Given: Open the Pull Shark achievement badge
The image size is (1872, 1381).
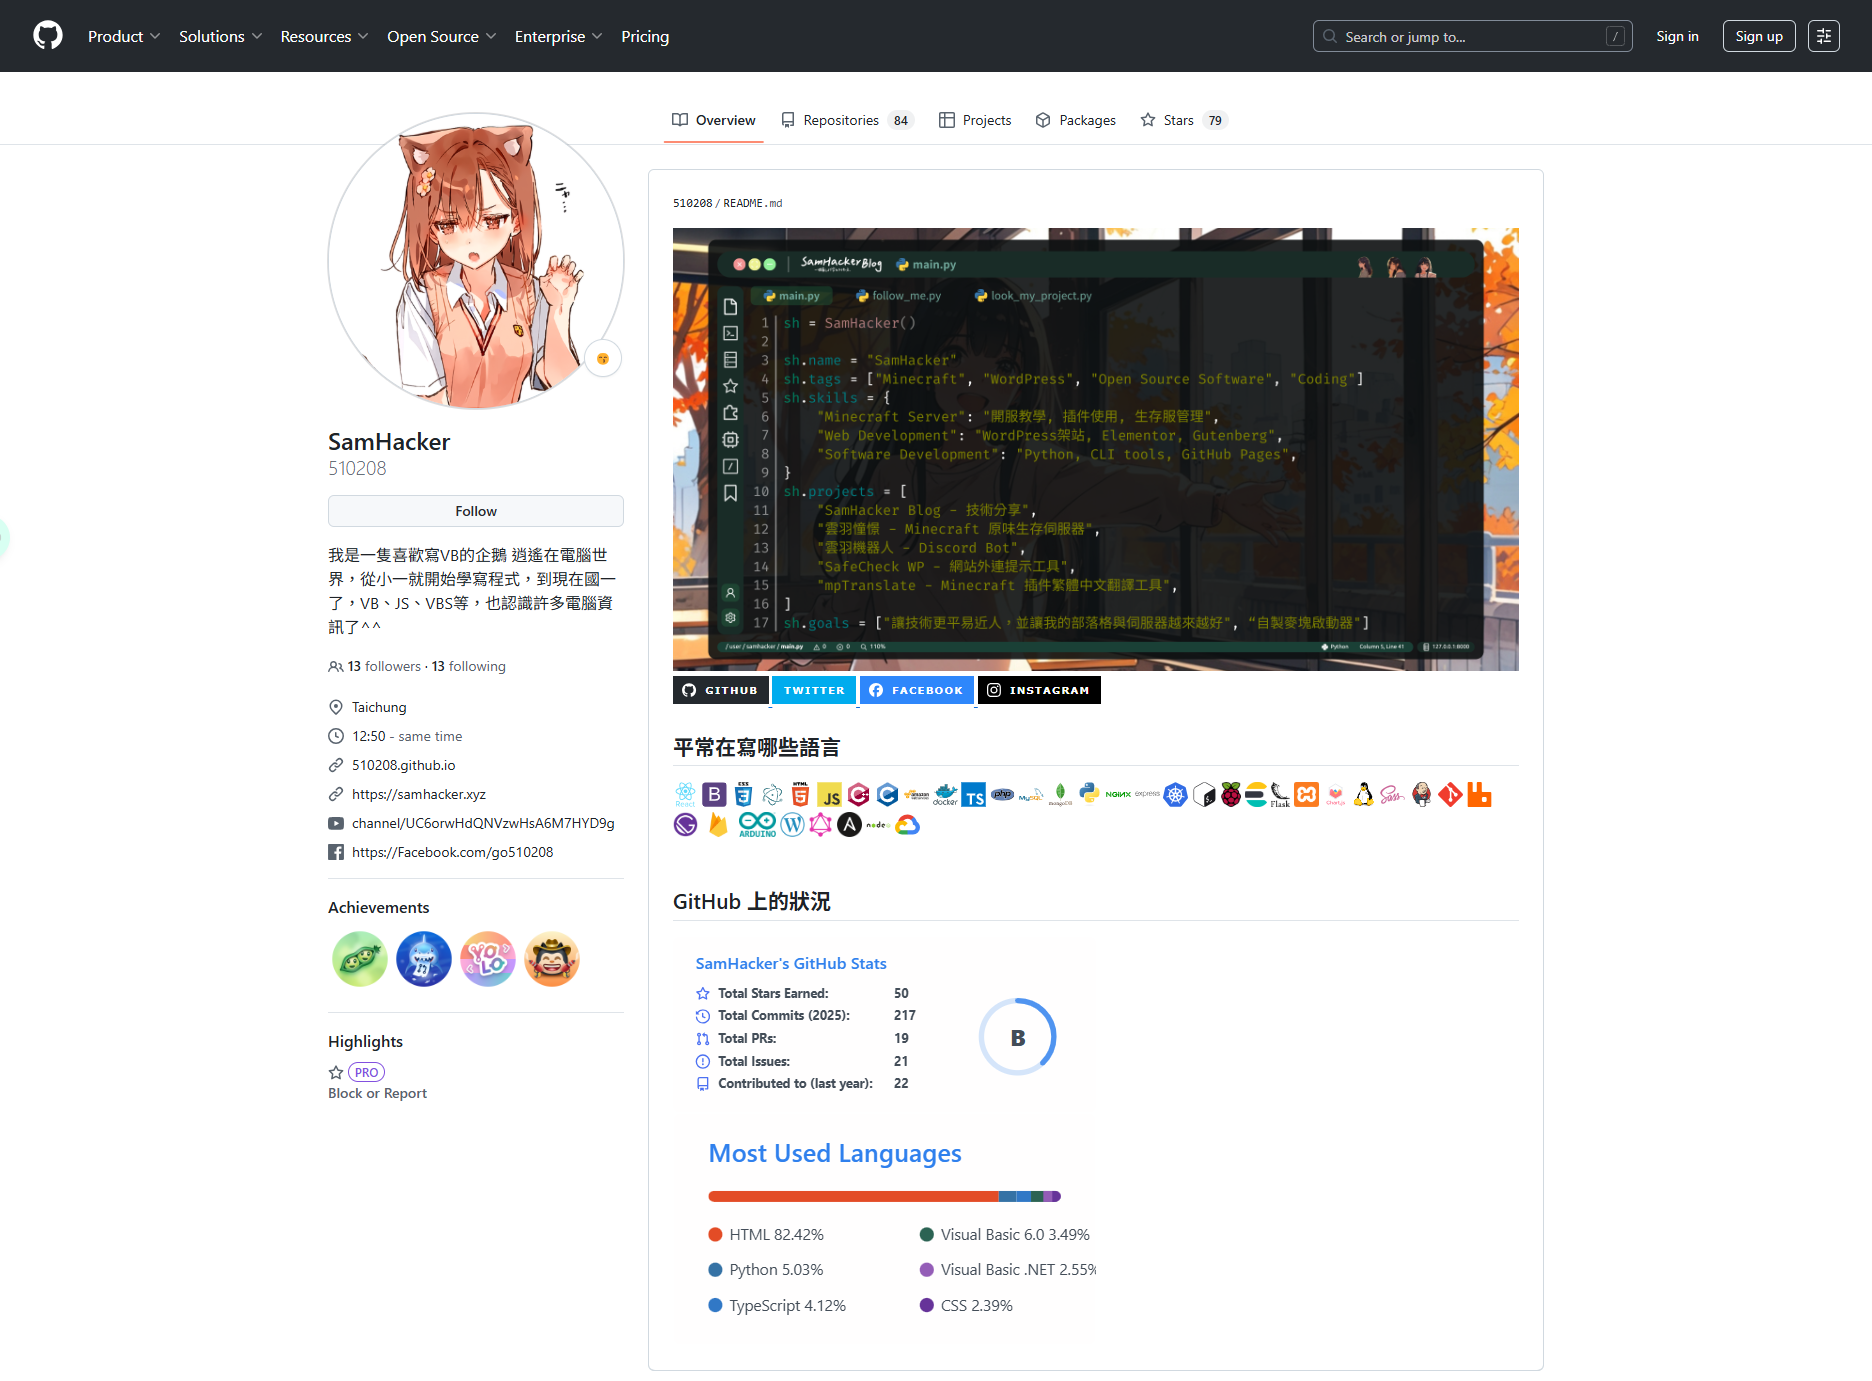Looking at the screenshot, I should (x=423, y=959).
